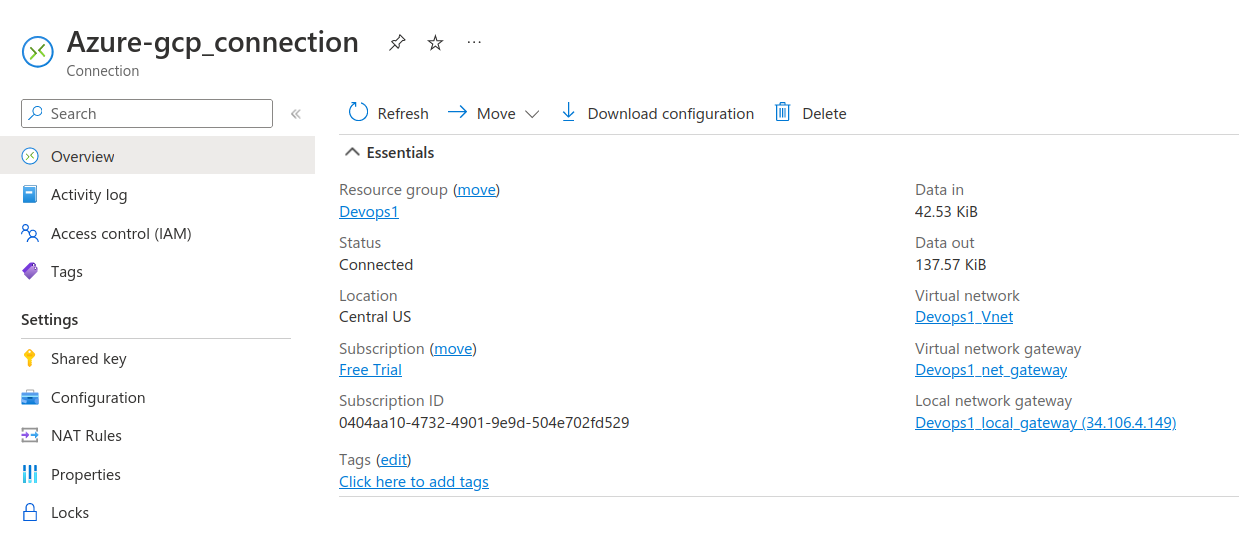This screenshot has height=536, width=1239.
Task: Click the Configuration toolbox icon
Action: pos(30,397)
